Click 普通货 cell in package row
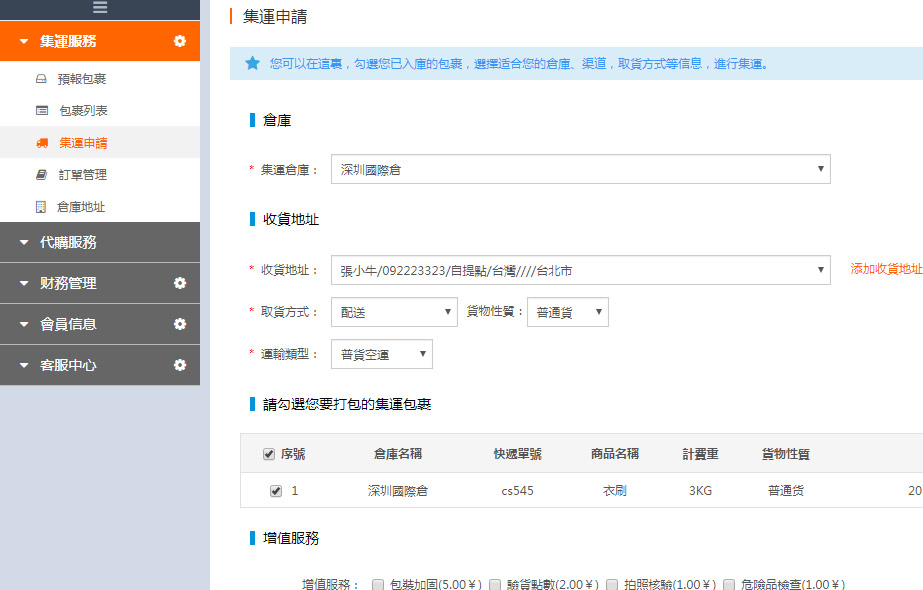 tap(786, 490)
